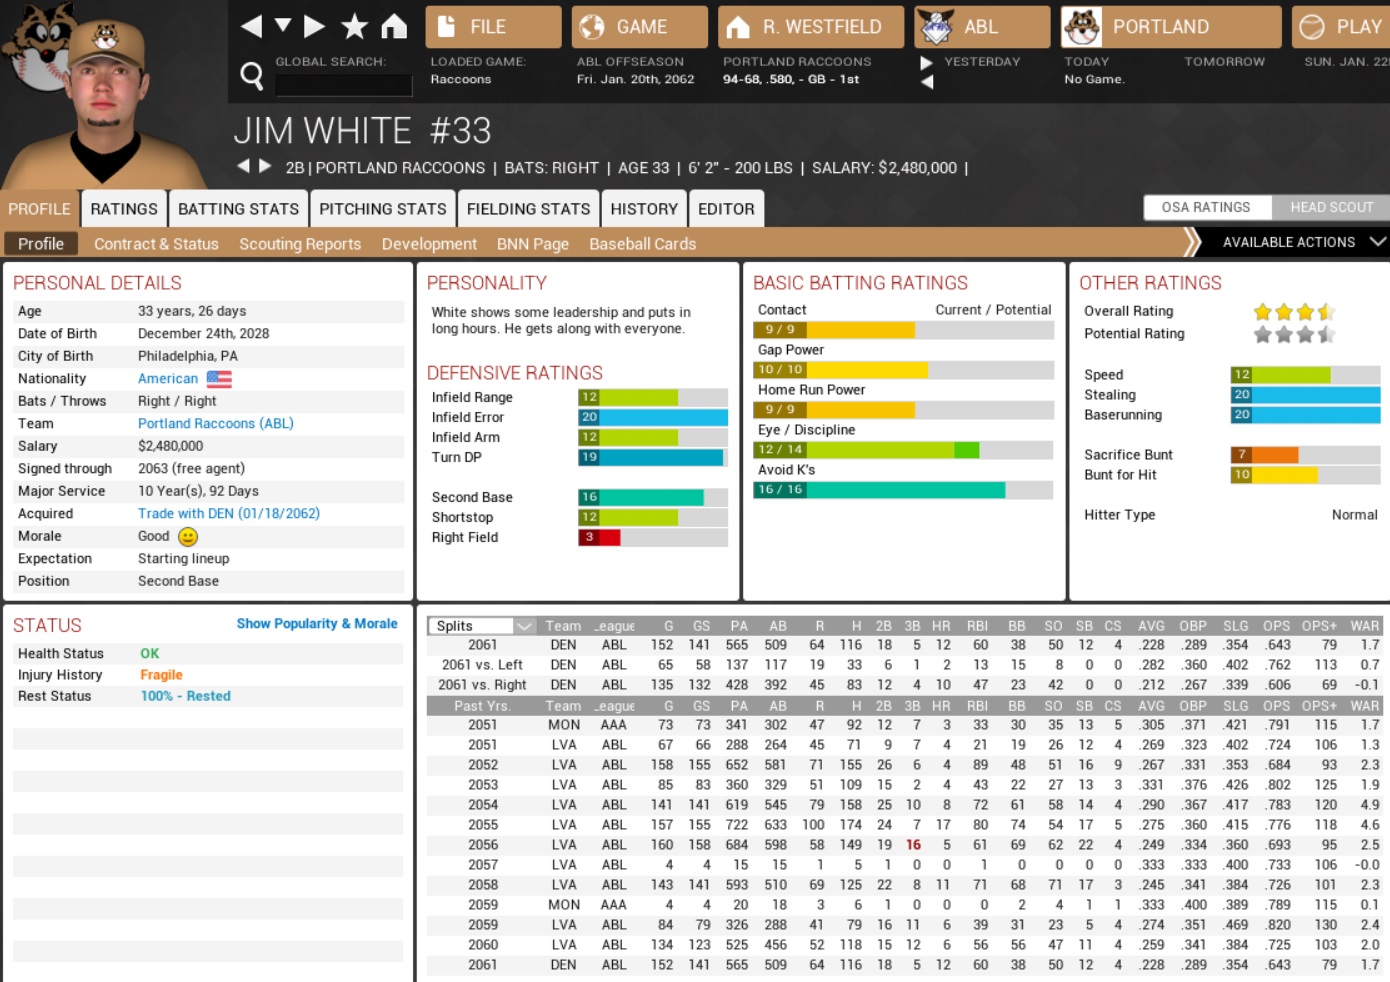Viewport: 1390px width, 982px height.
Task: Go to next player with right arrow
Action: (265, 166)
